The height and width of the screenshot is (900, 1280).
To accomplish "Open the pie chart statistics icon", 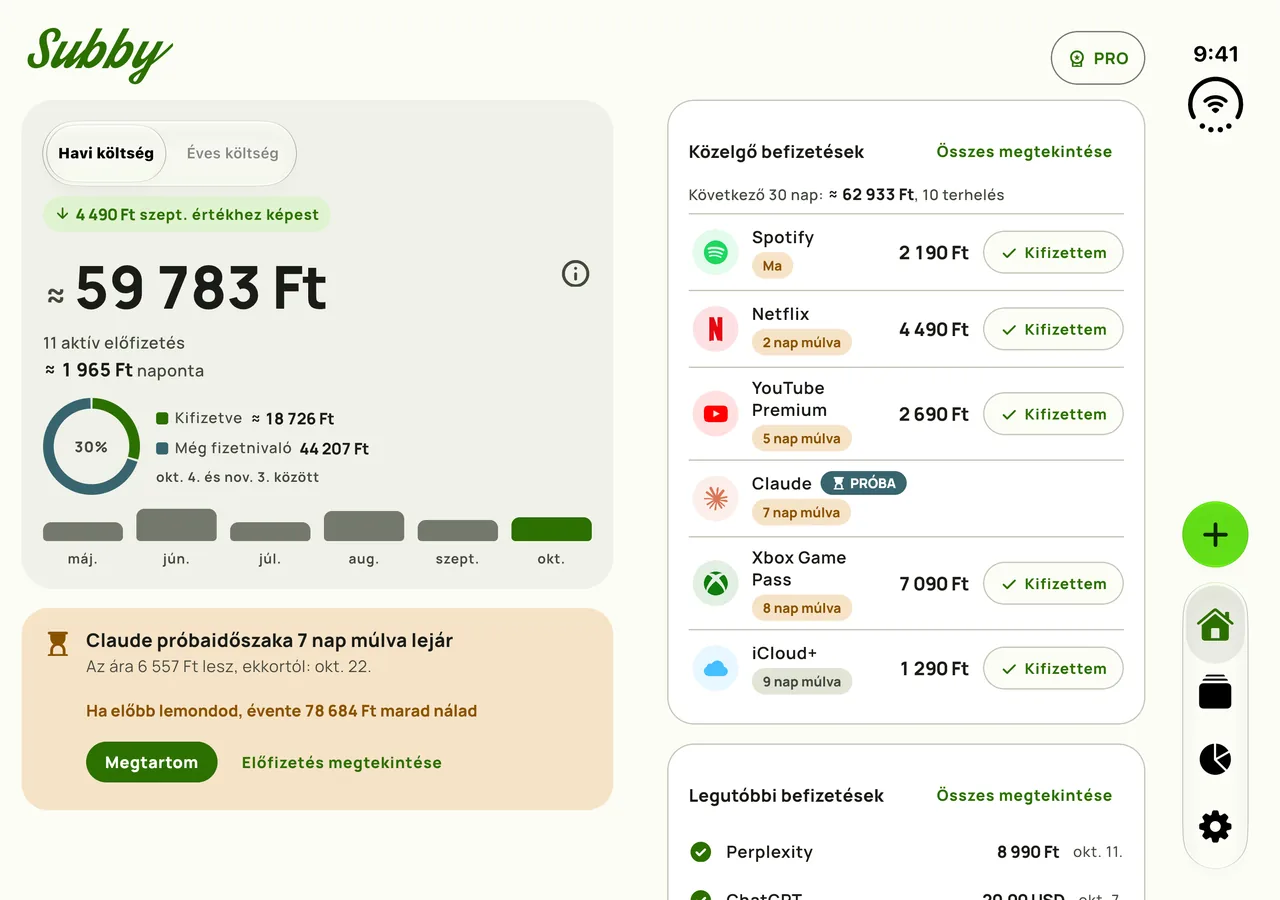I will 1215,759.
